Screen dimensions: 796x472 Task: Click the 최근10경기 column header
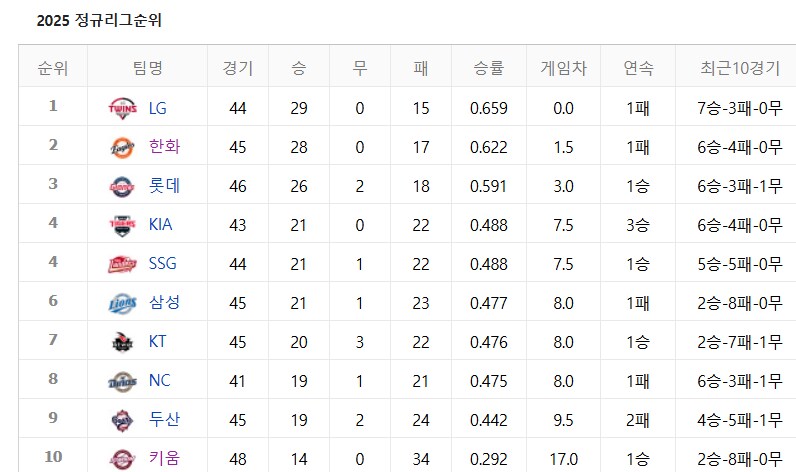click(x=740, y=68)
